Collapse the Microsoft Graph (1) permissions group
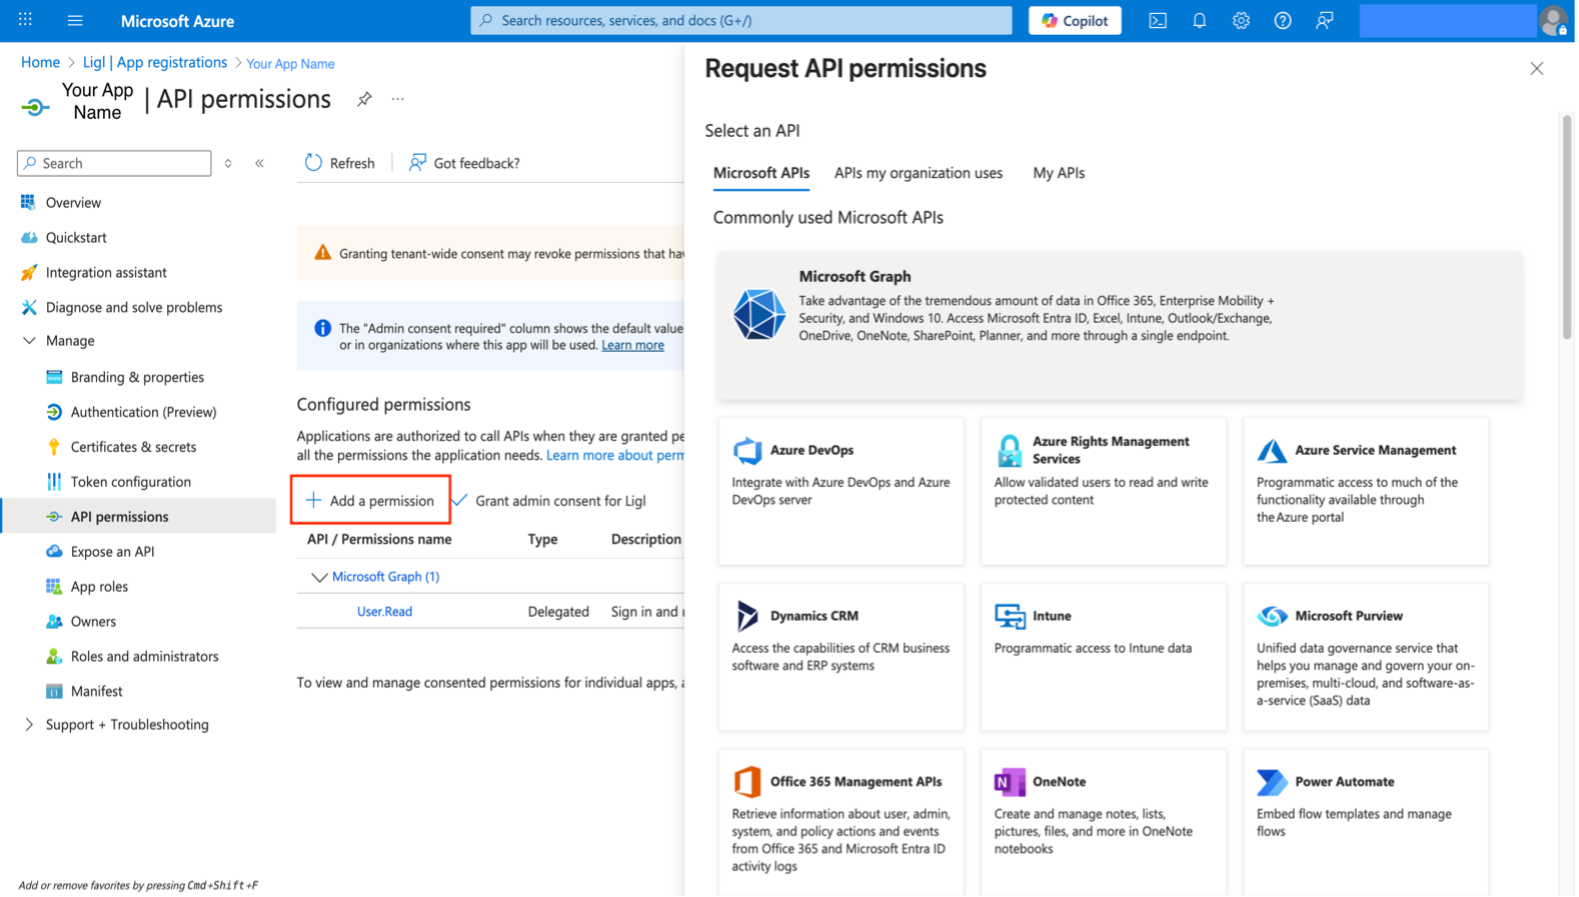This screenshot has width=1579, height=897. click(319, 577)
